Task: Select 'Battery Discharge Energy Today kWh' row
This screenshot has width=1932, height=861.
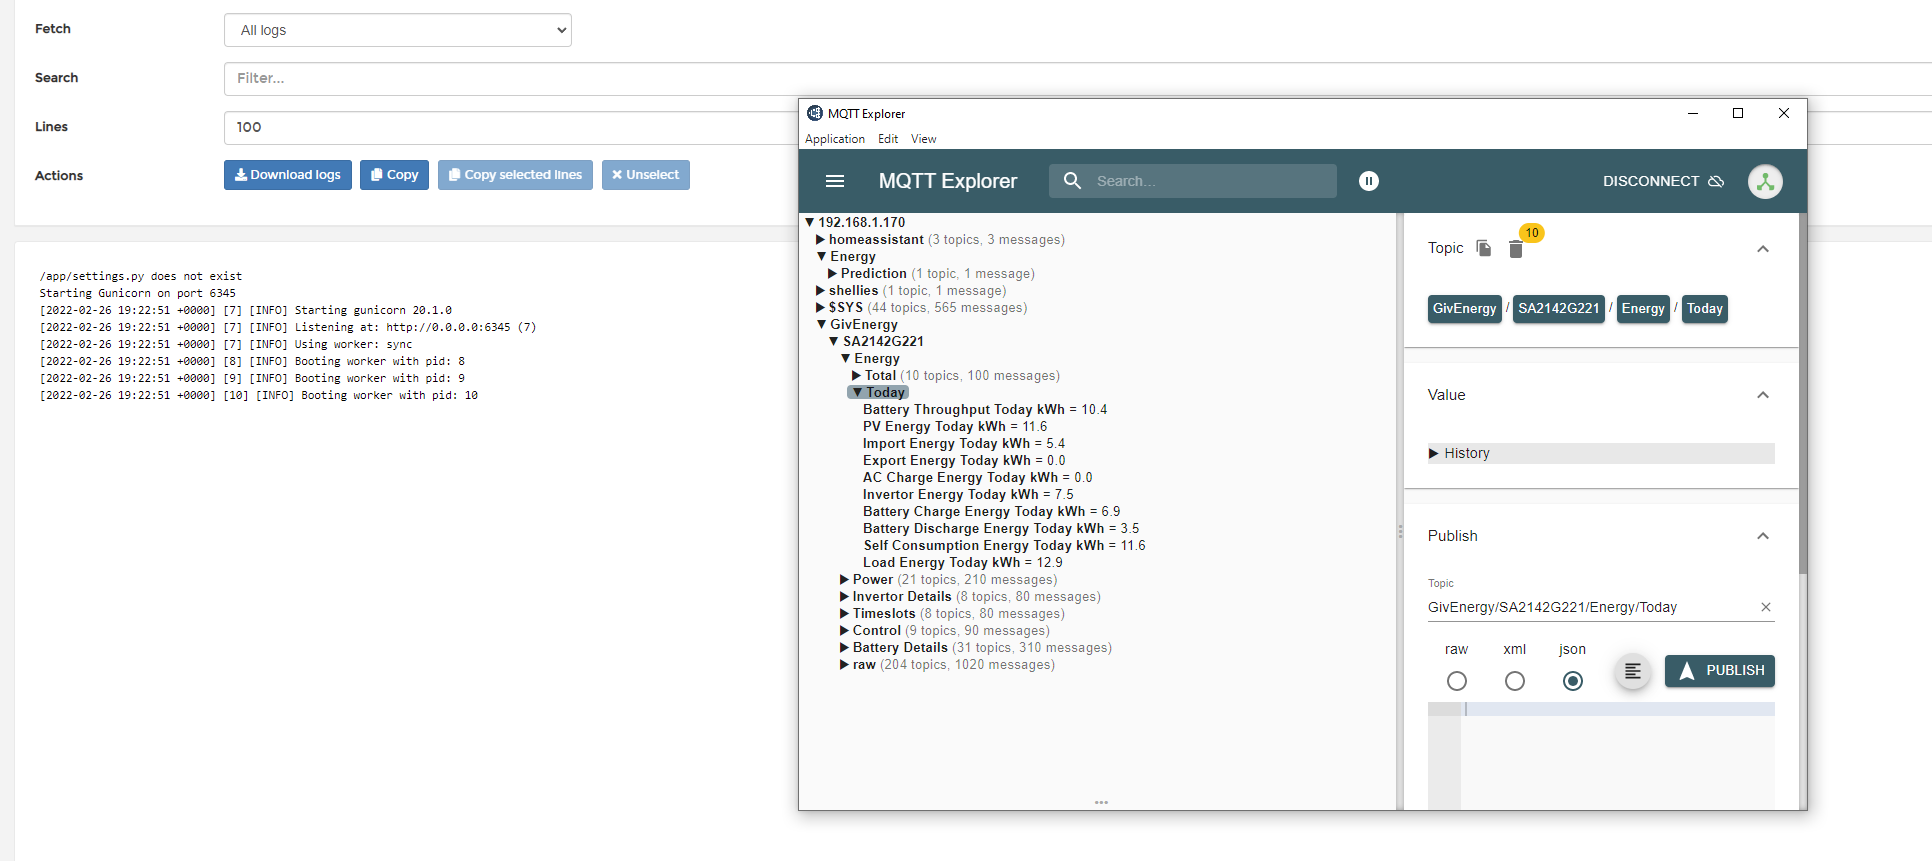Action: click(1001, 529)
